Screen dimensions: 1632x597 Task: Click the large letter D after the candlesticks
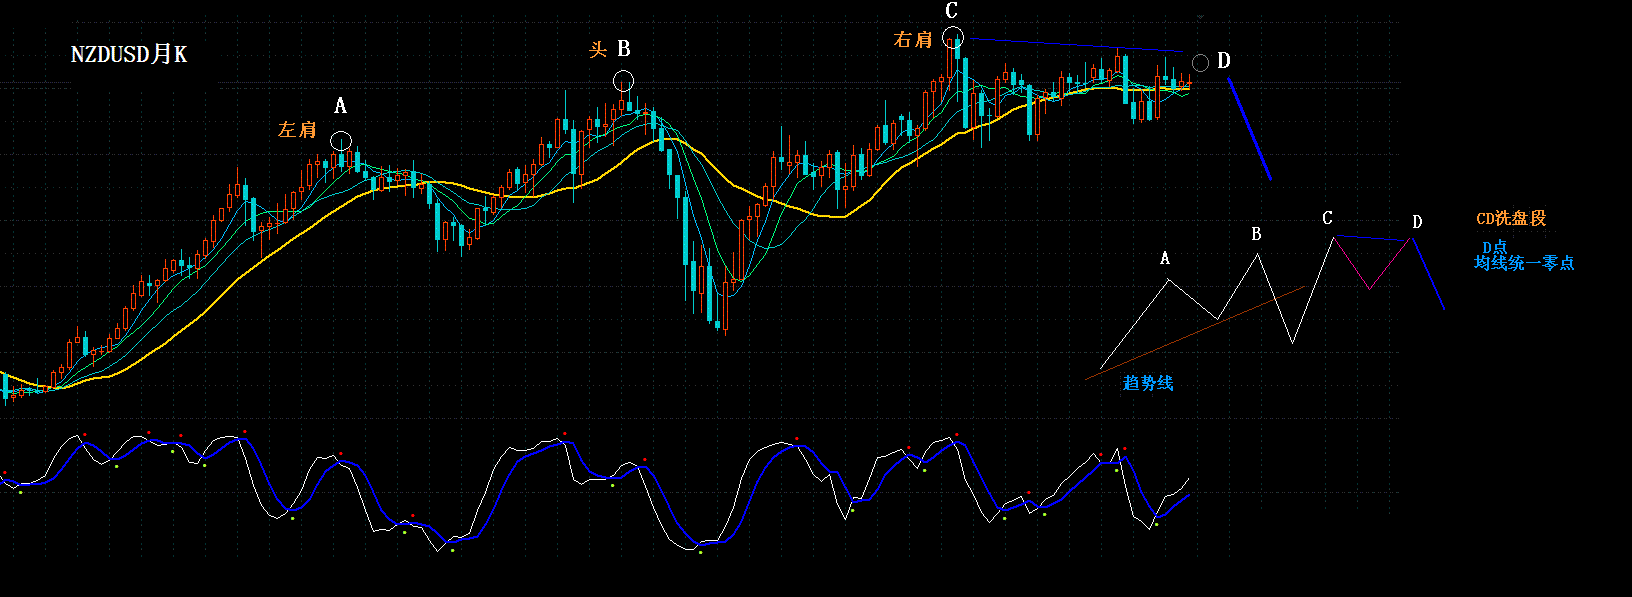click(x=1224, y=61)
